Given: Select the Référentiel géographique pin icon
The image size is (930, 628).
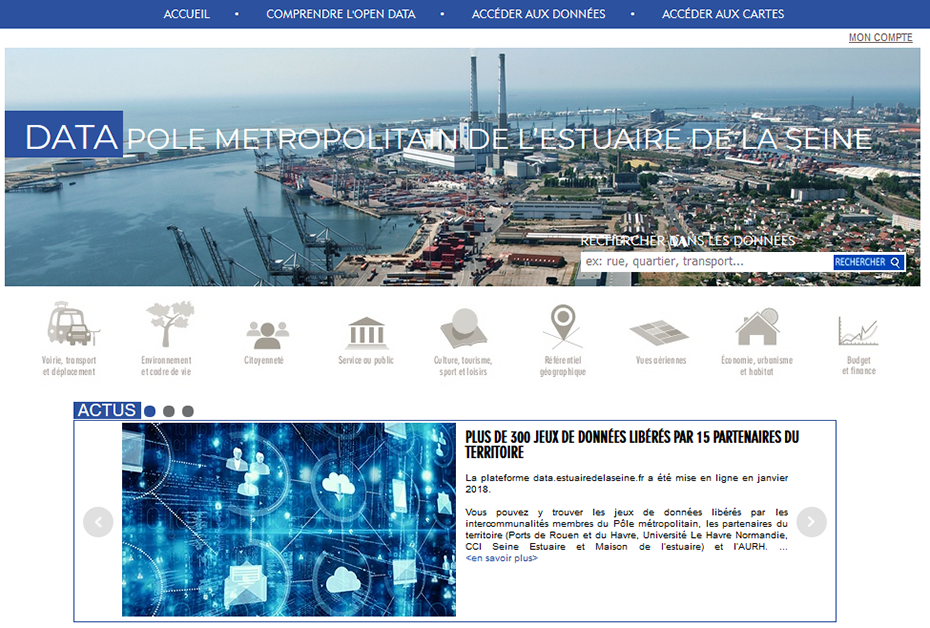Looking at the screenshot, I should (x=563, y=326).
